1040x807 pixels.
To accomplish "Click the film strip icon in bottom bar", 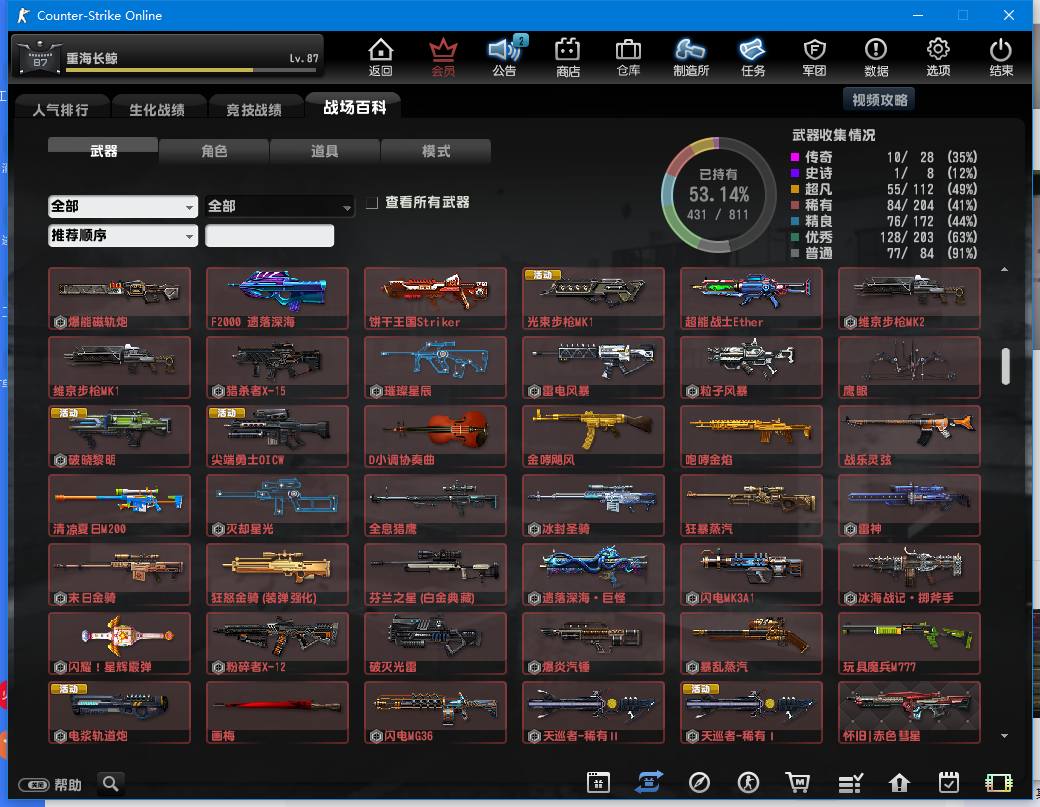I will [x=999, y=783].
